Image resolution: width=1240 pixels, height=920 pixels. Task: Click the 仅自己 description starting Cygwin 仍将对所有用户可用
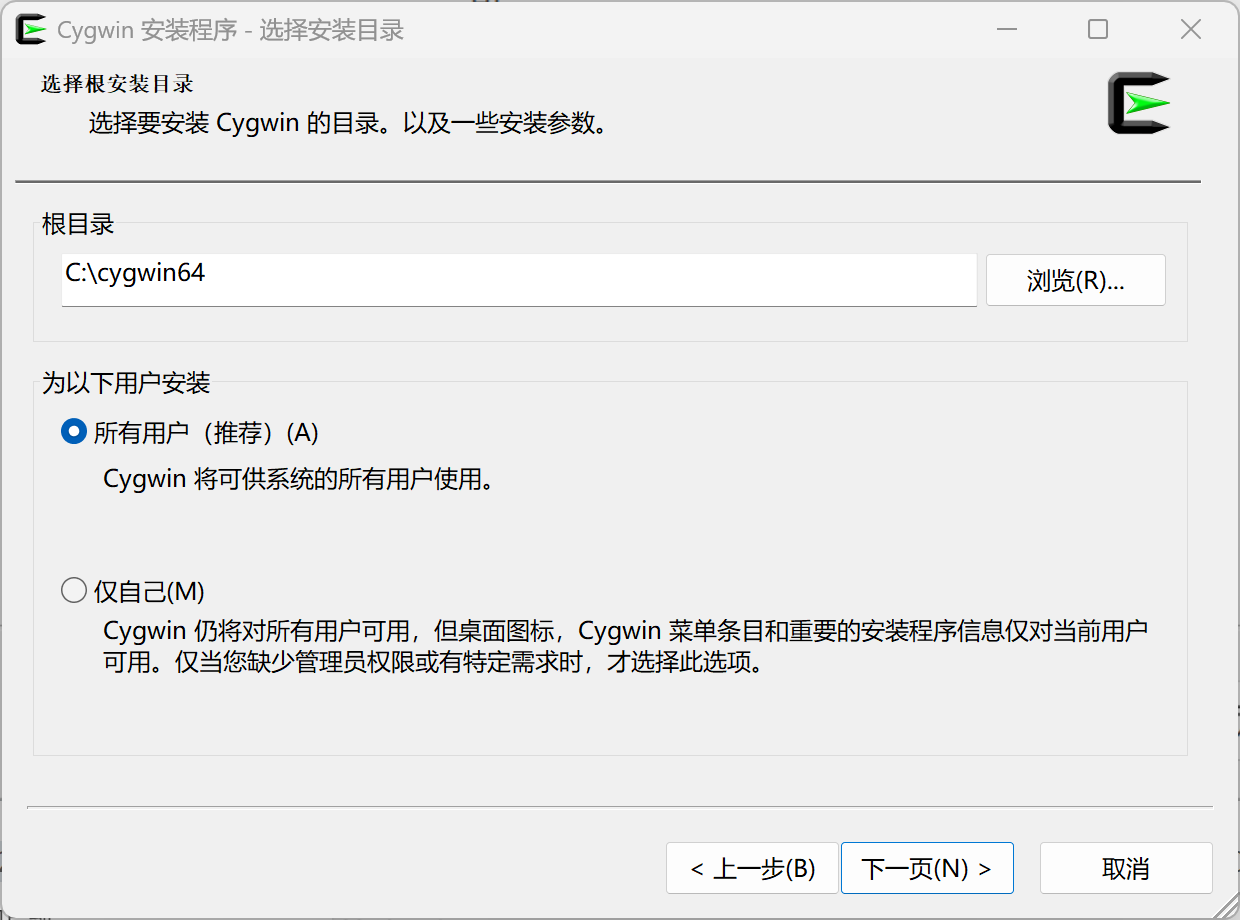626,647
